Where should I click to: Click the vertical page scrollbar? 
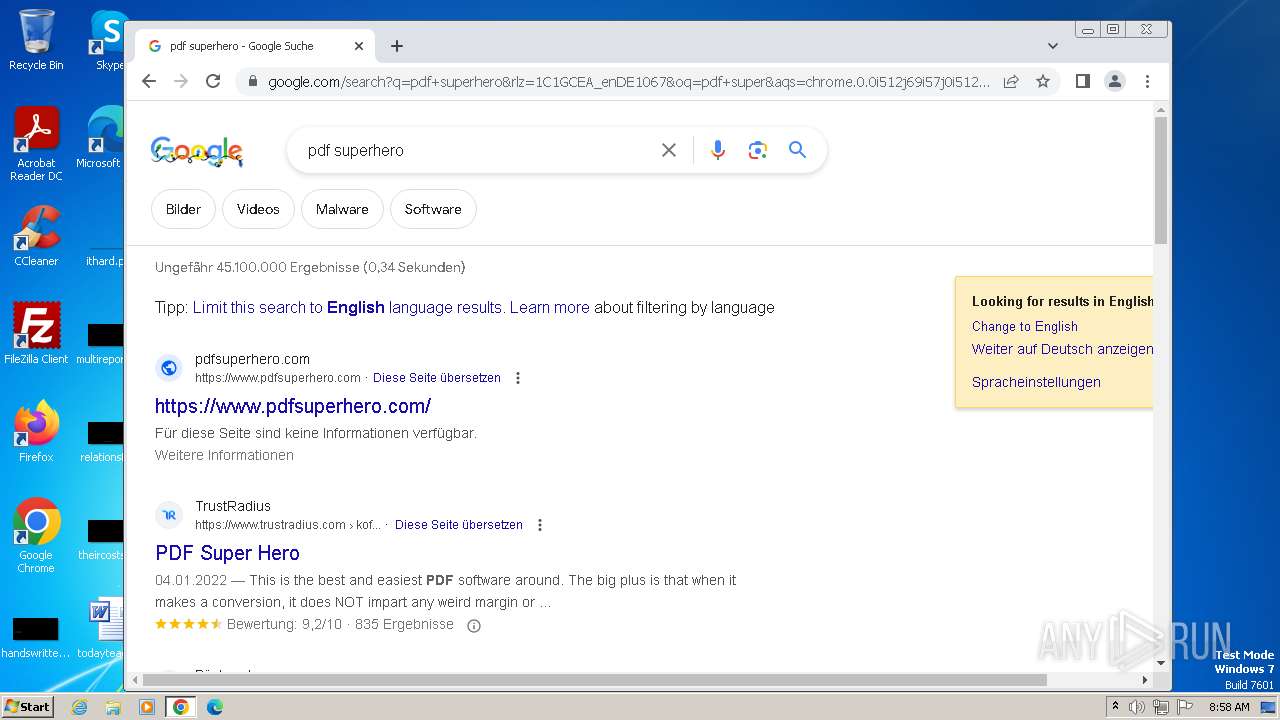tap(1161, 180)
